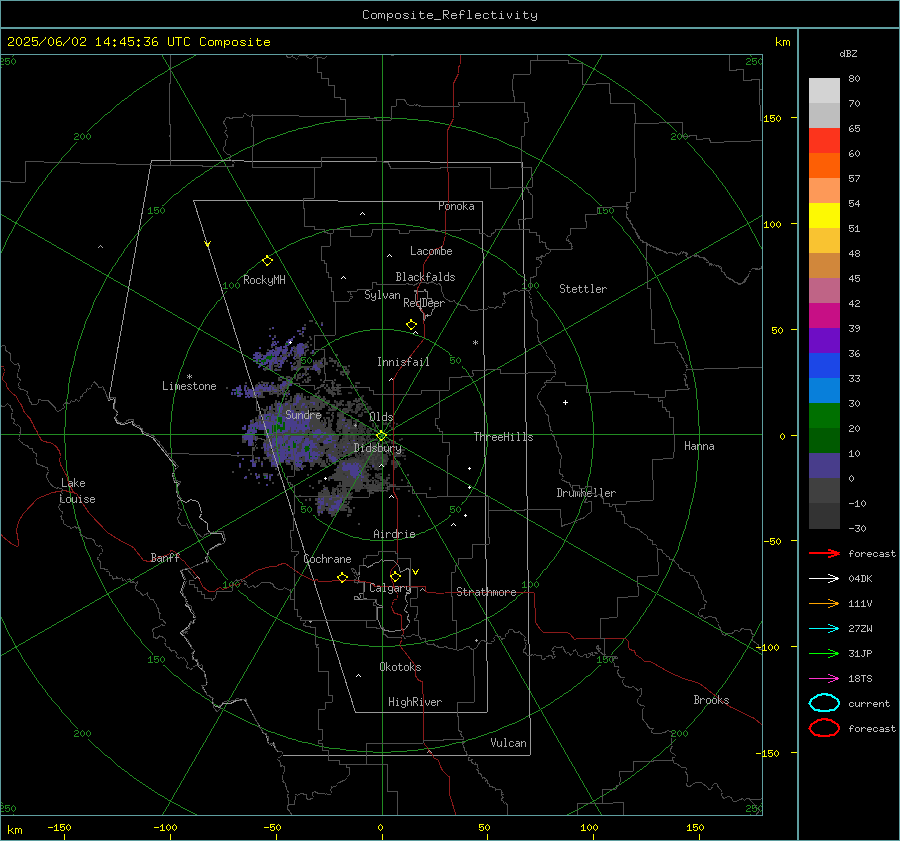The width and height of the screenshot is (900, 841).
Task: Select the lightest gray 70-80 dBZ swatch
Action: point(824,91)
